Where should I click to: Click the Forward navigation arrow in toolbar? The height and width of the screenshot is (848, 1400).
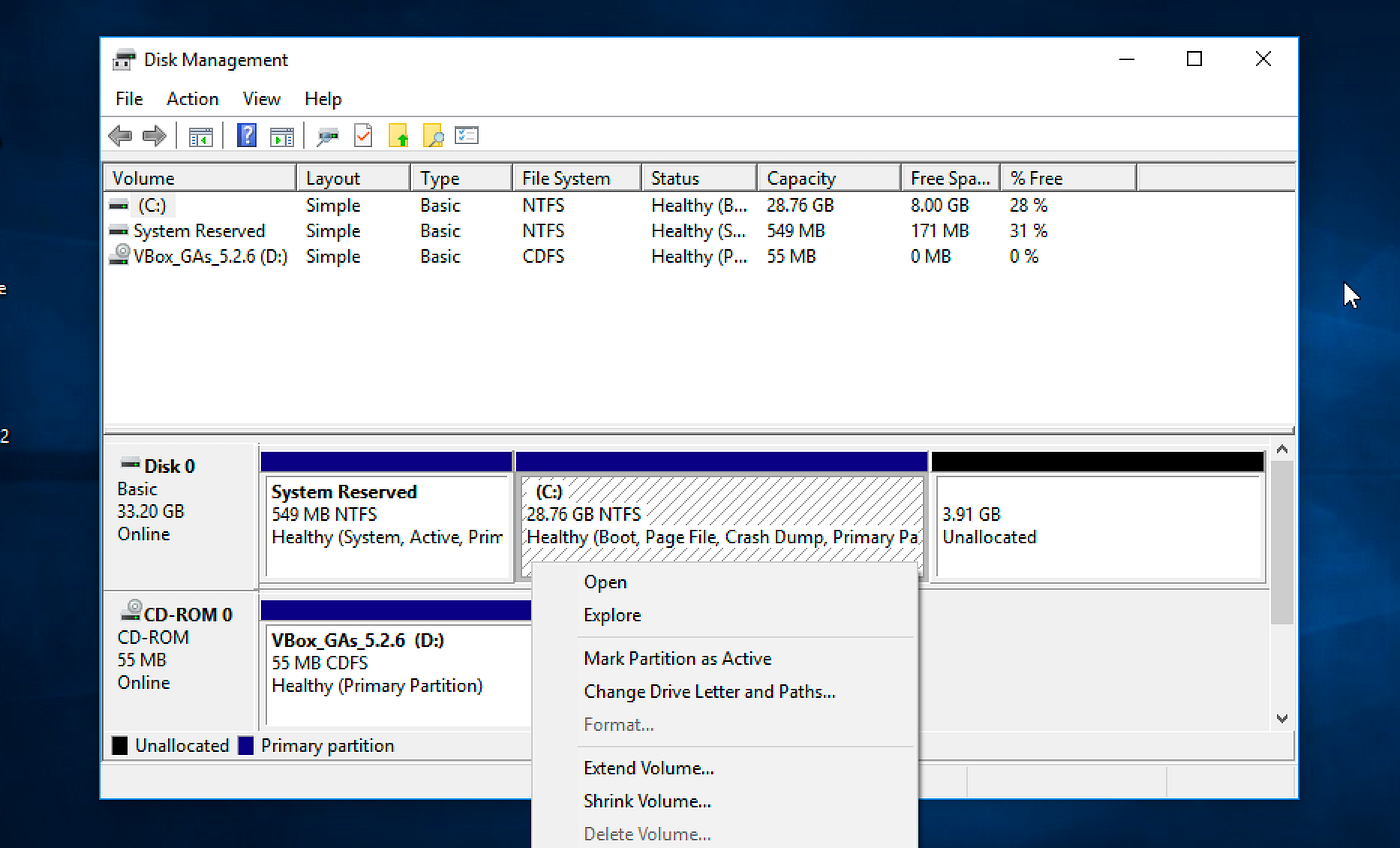coord(153,135)
